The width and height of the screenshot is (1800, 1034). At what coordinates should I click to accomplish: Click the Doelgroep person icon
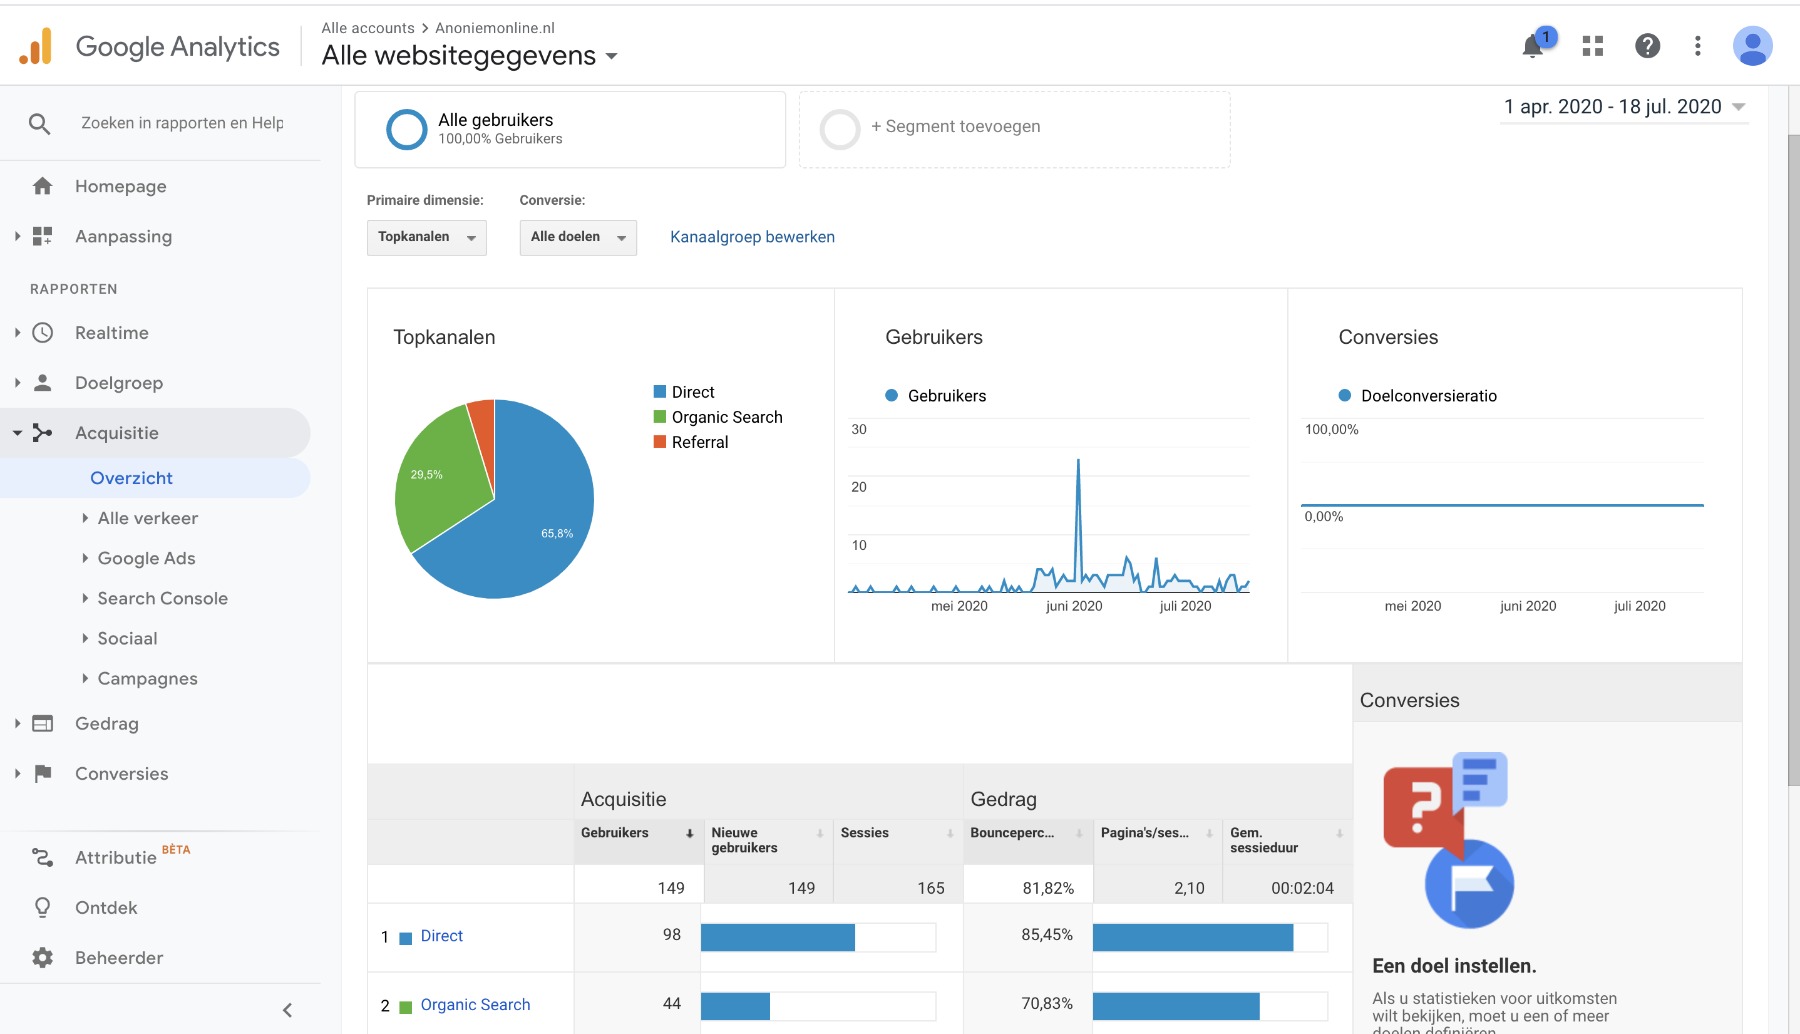click(42, 382)
